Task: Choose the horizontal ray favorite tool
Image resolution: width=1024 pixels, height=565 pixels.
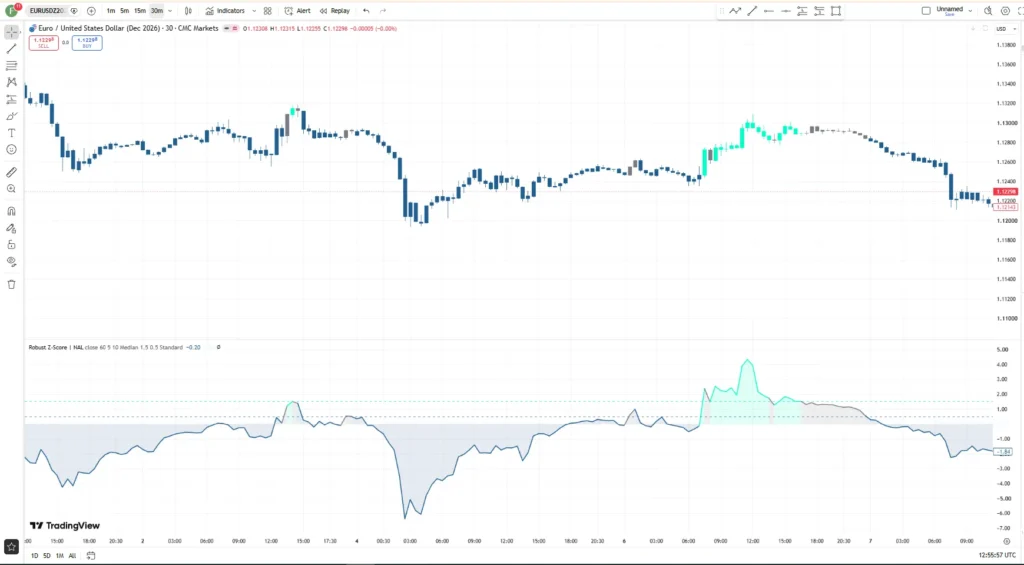Action: 786,10
